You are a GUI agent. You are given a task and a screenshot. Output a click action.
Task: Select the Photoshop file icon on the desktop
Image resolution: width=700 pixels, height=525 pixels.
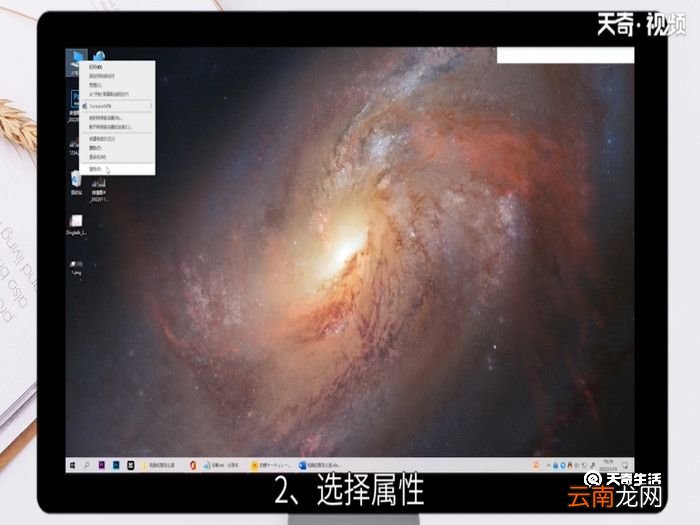[74, 106]
